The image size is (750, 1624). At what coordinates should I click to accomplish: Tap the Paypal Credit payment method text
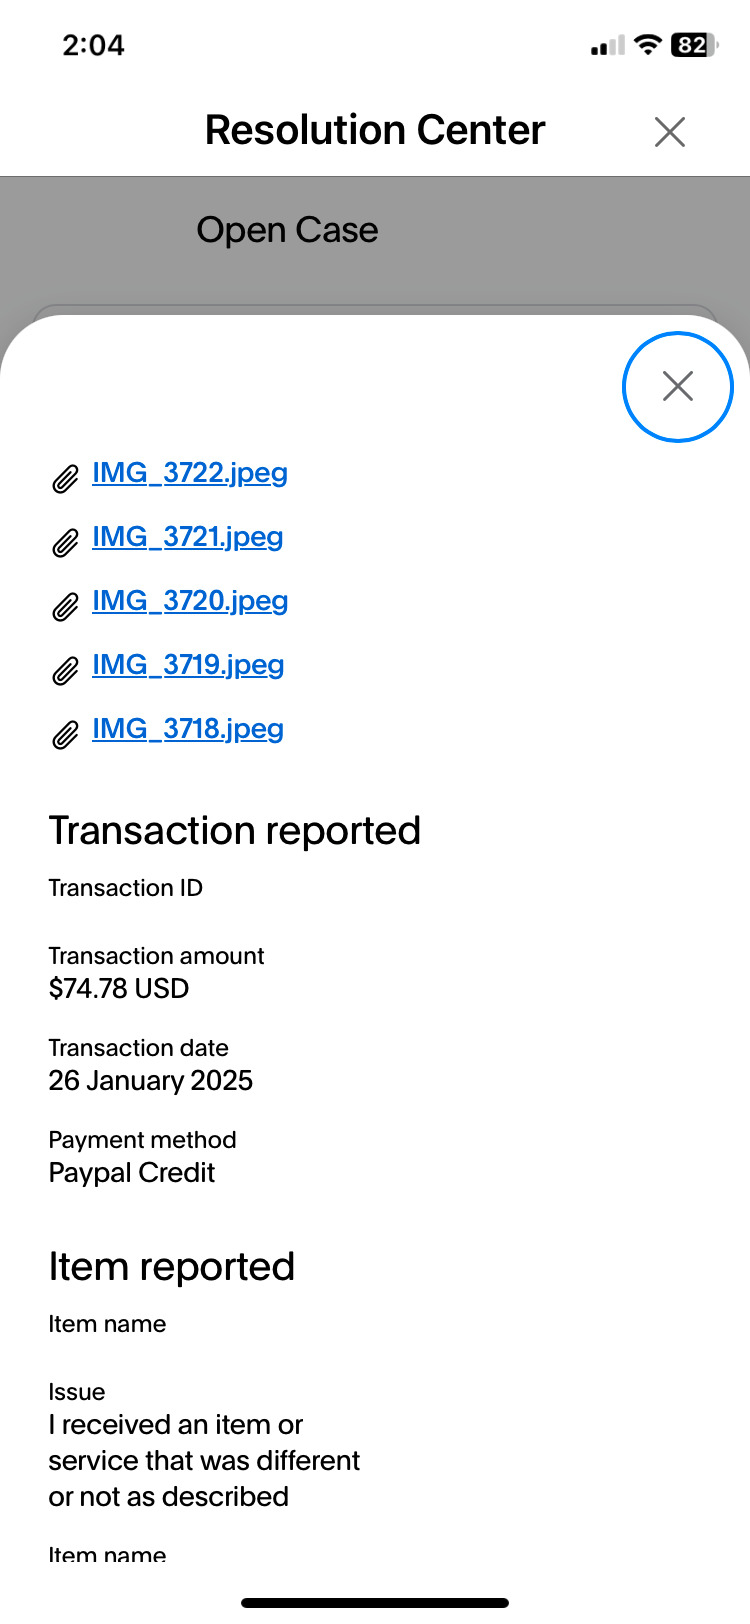(132, 1173)
